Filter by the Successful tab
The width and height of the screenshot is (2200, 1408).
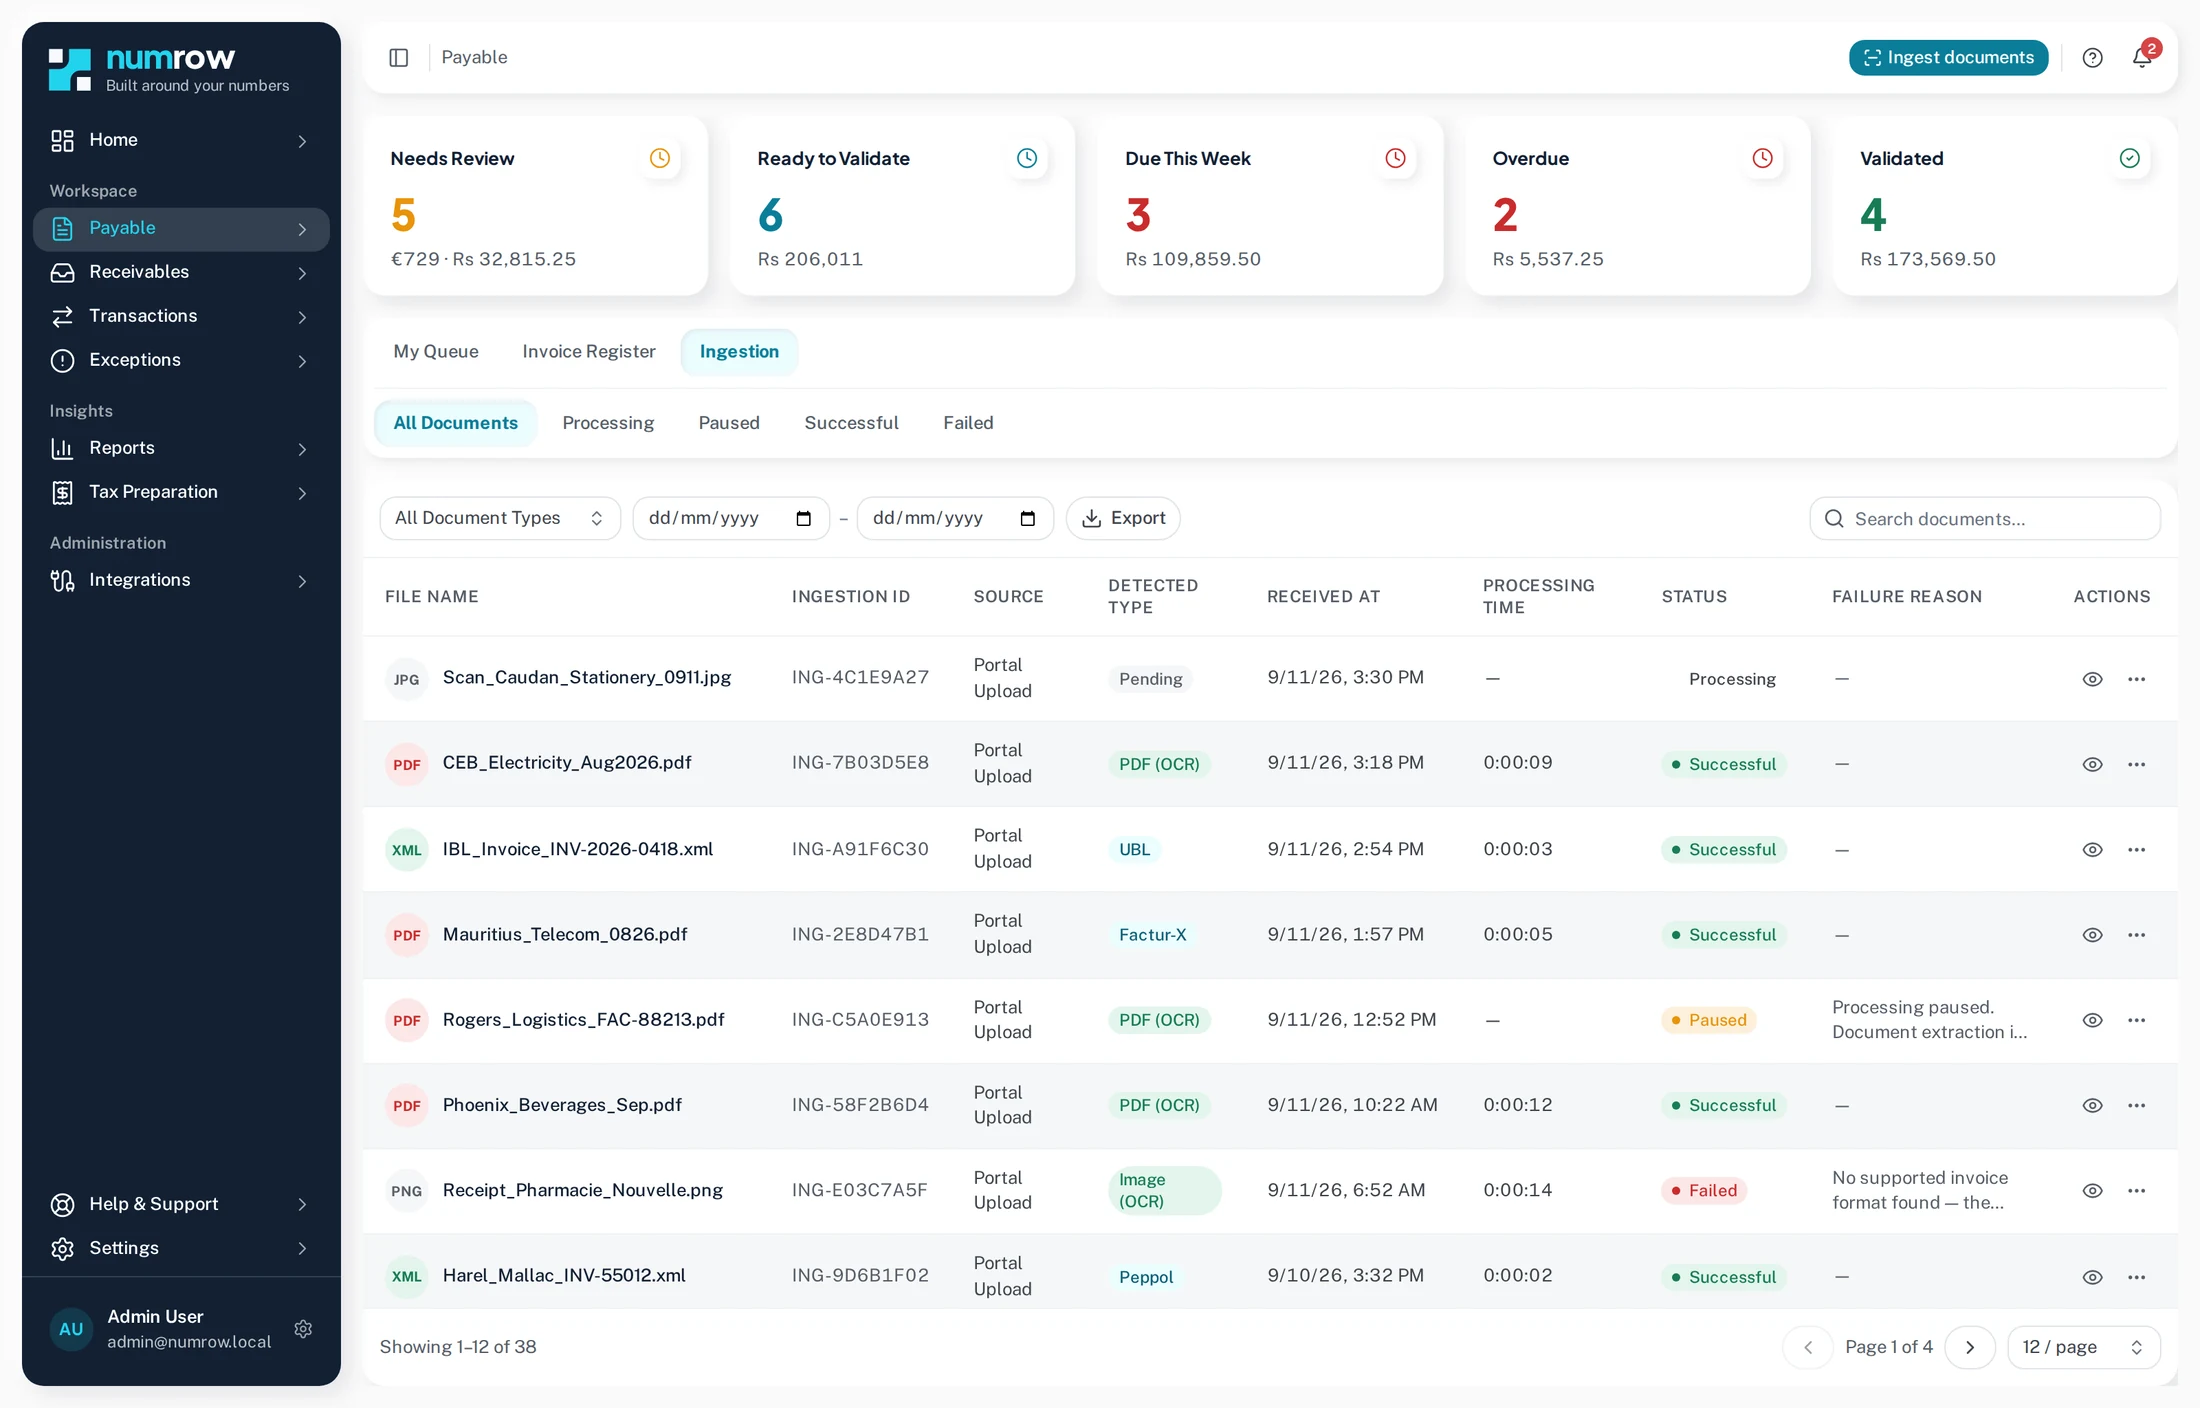pos(851,423)
